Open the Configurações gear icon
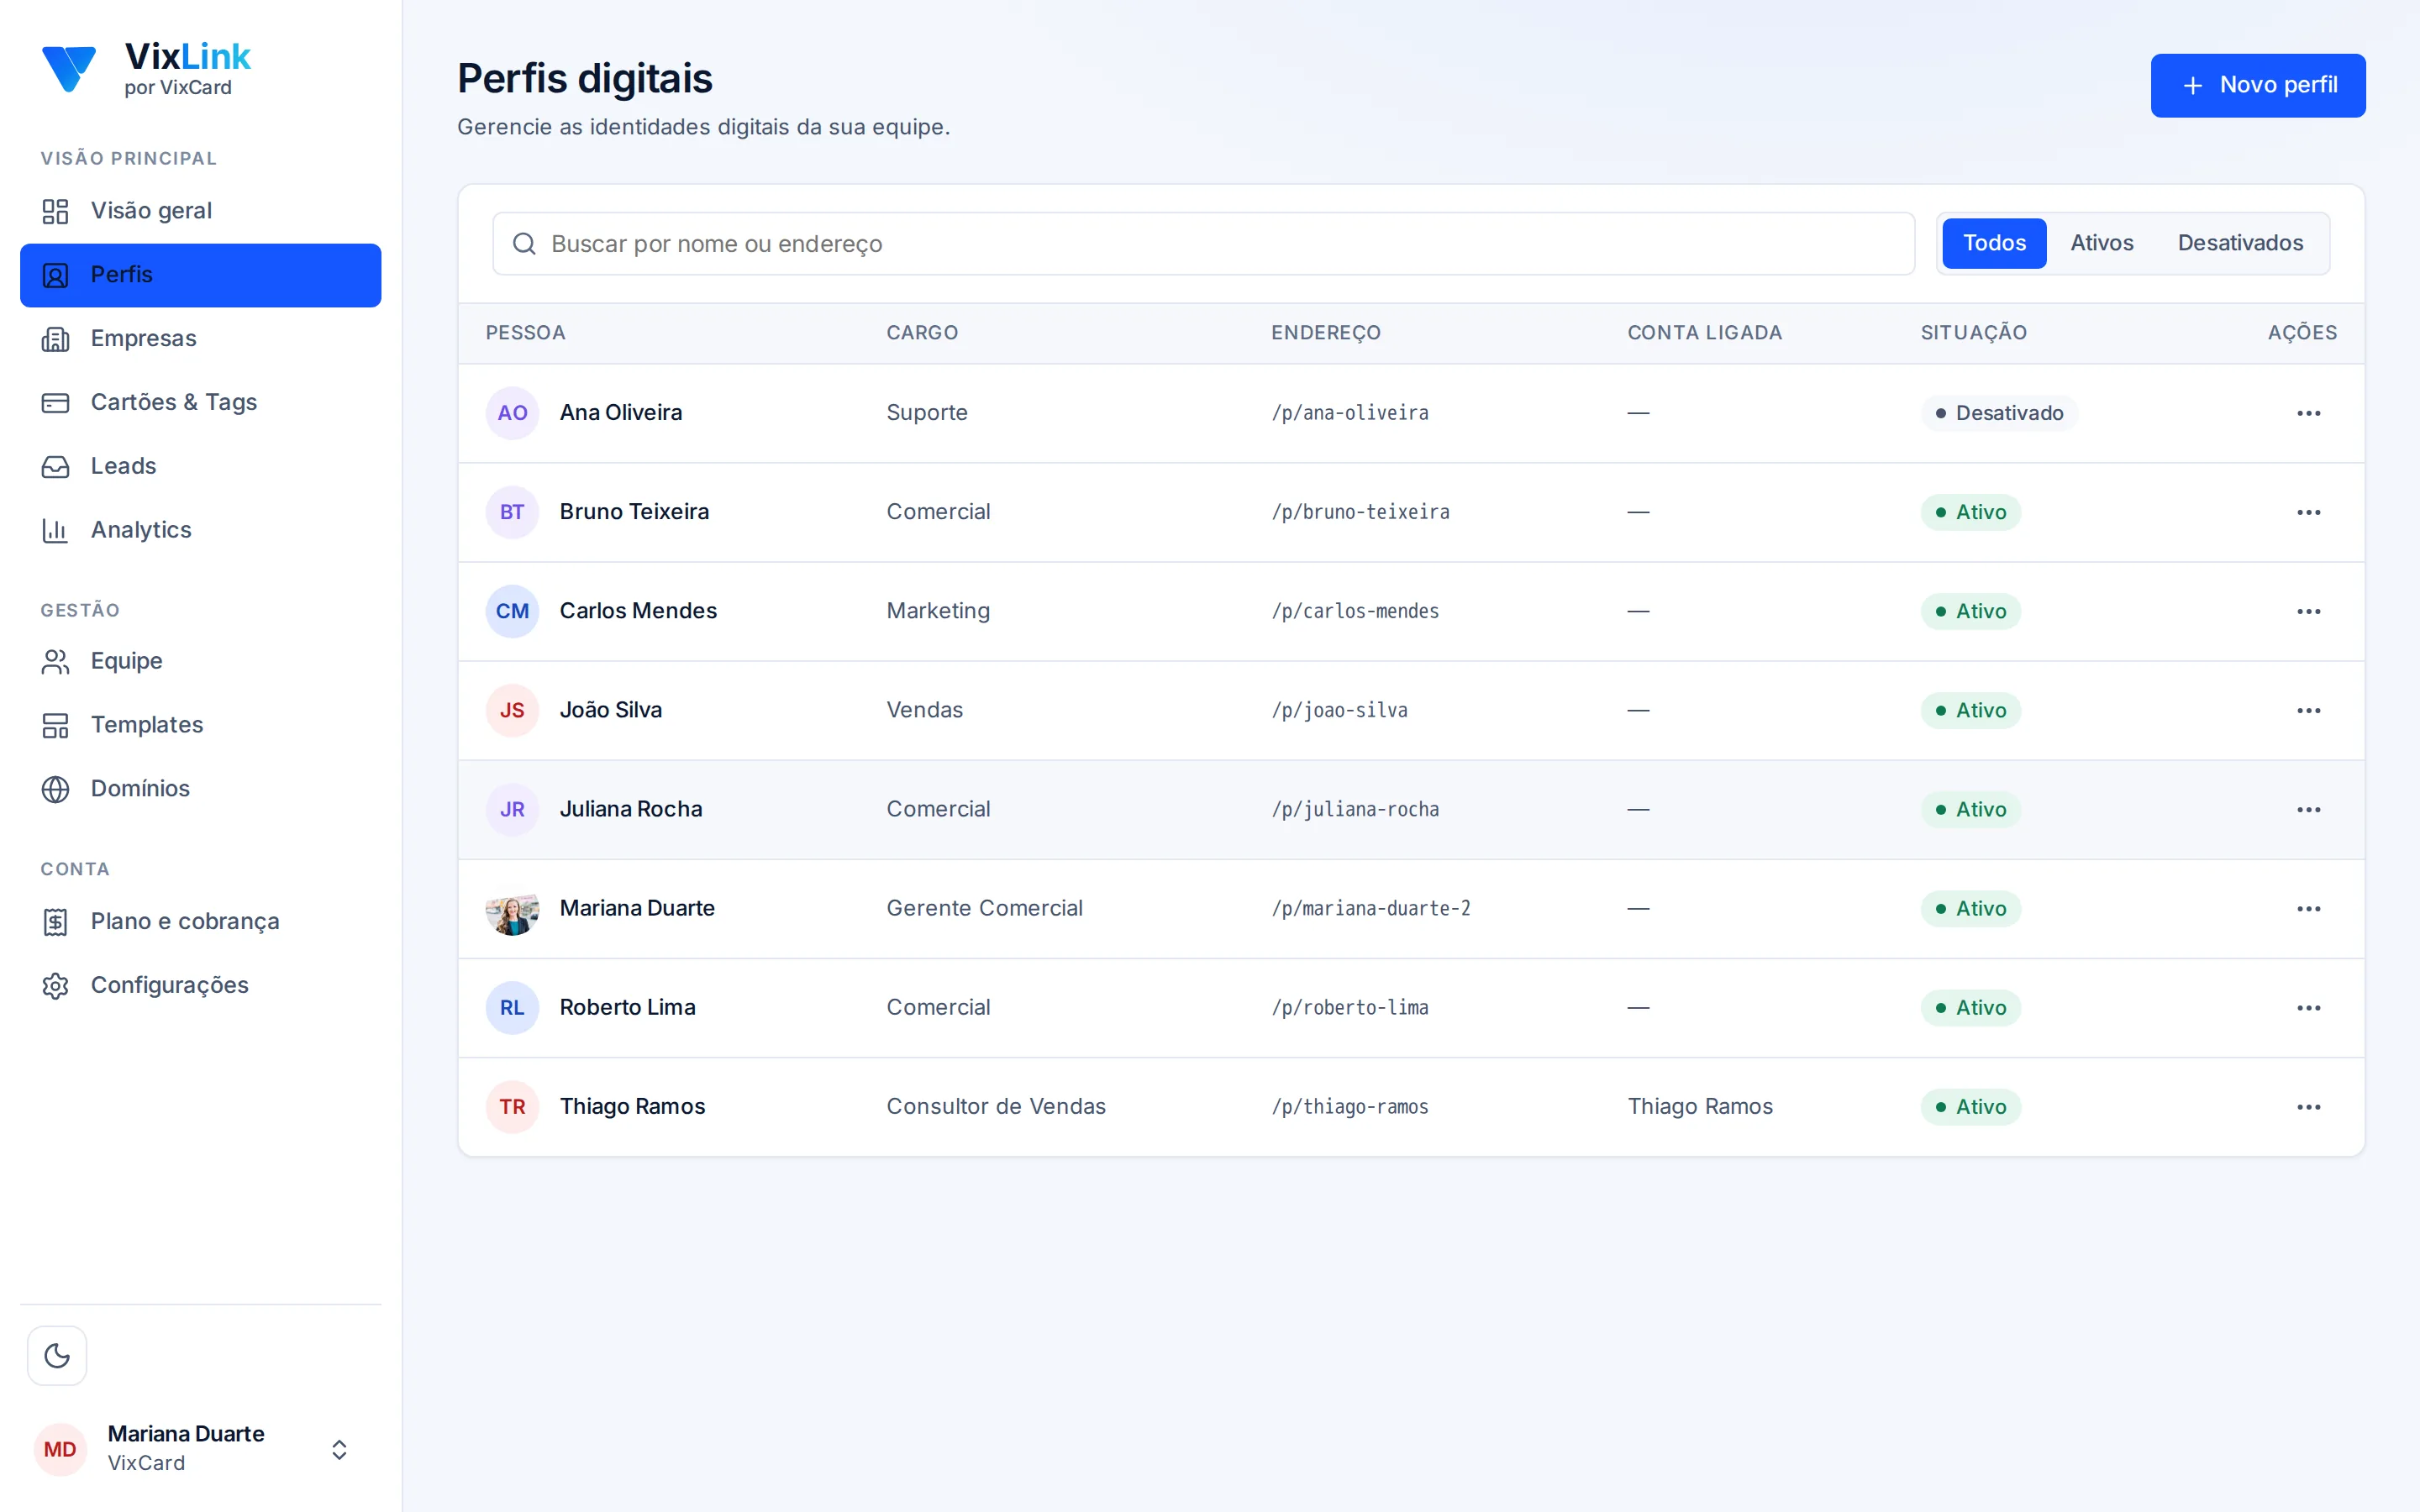Image resolution: width=2420 pixels, height=1512 pixels. [55, 986]
